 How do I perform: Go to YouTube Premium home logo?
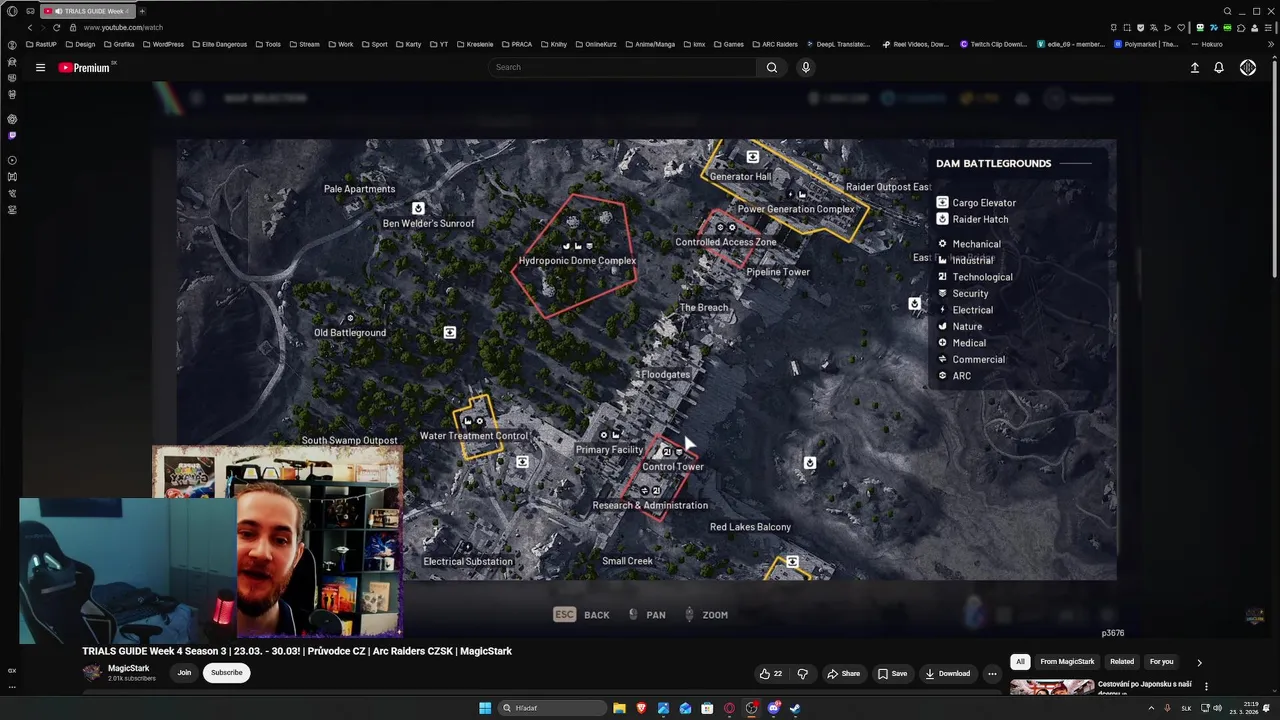[84, 67]
